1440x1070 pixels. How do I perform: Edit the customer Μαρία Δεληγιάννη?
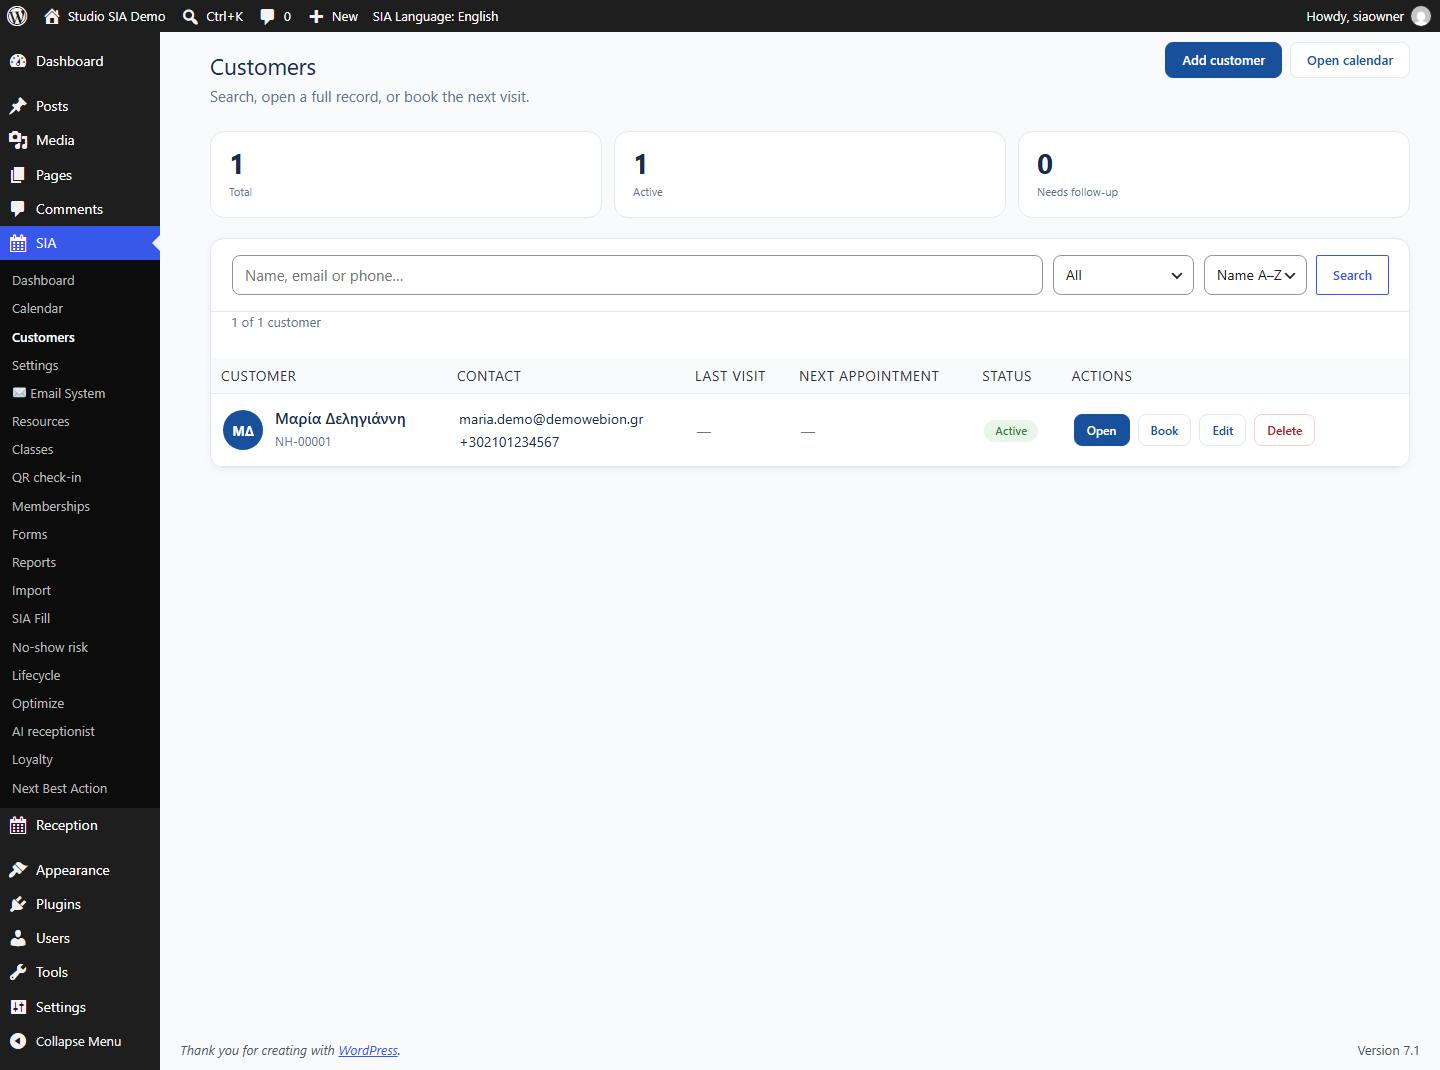click(x=1223, y=430)
